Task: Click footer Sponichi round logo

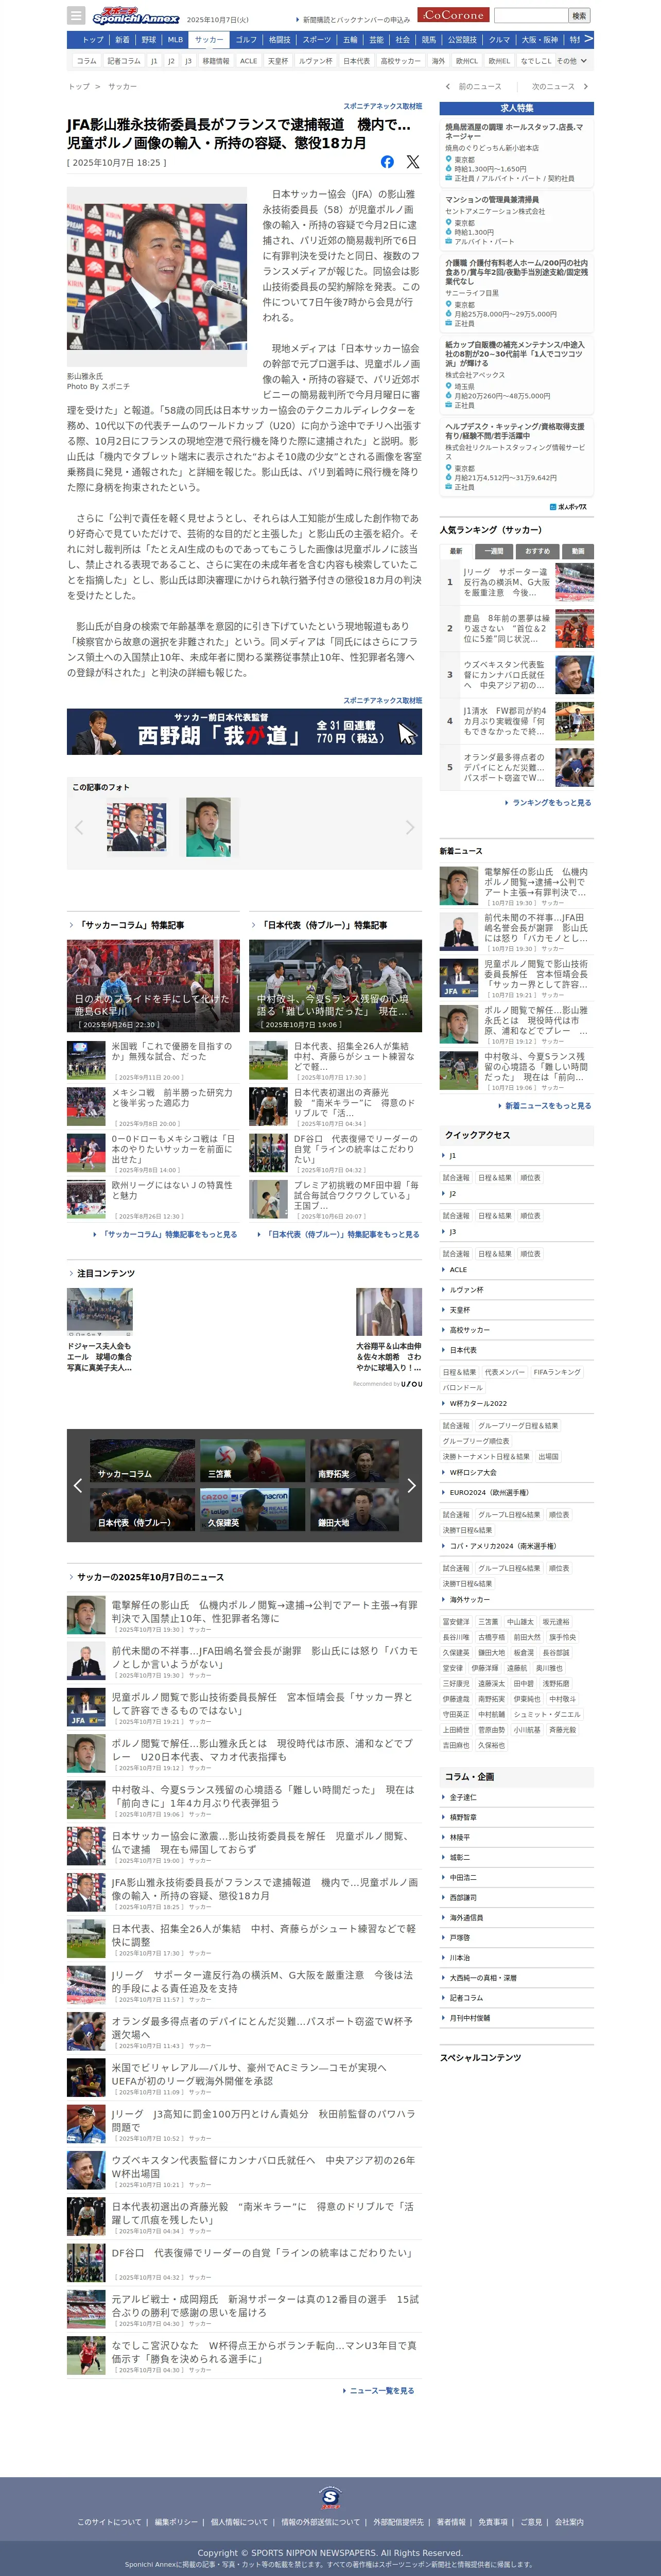Action: click(330, 2497)
